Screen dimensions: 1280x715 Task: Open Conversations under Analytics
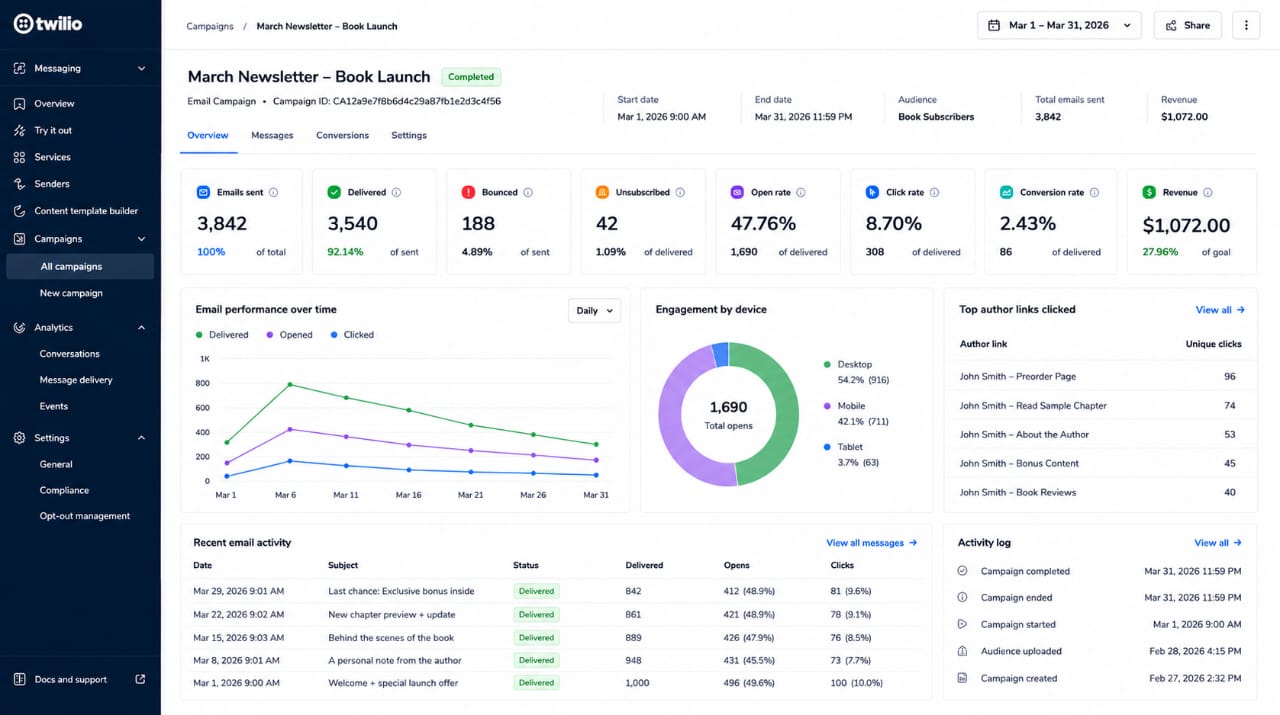point(70,354)
